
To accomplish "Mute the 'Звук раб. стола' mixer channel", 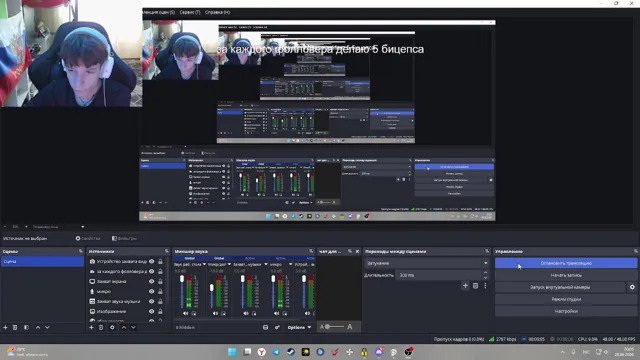I will (186, 313).
